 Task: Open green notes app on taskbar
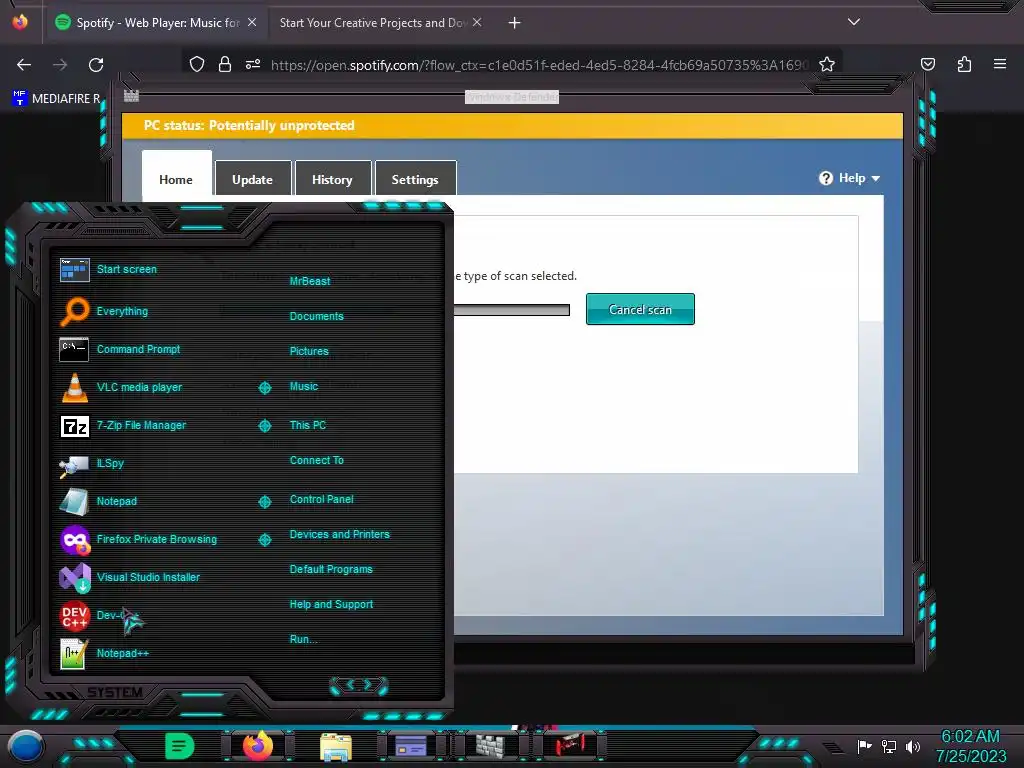click(x=180, y=745)
